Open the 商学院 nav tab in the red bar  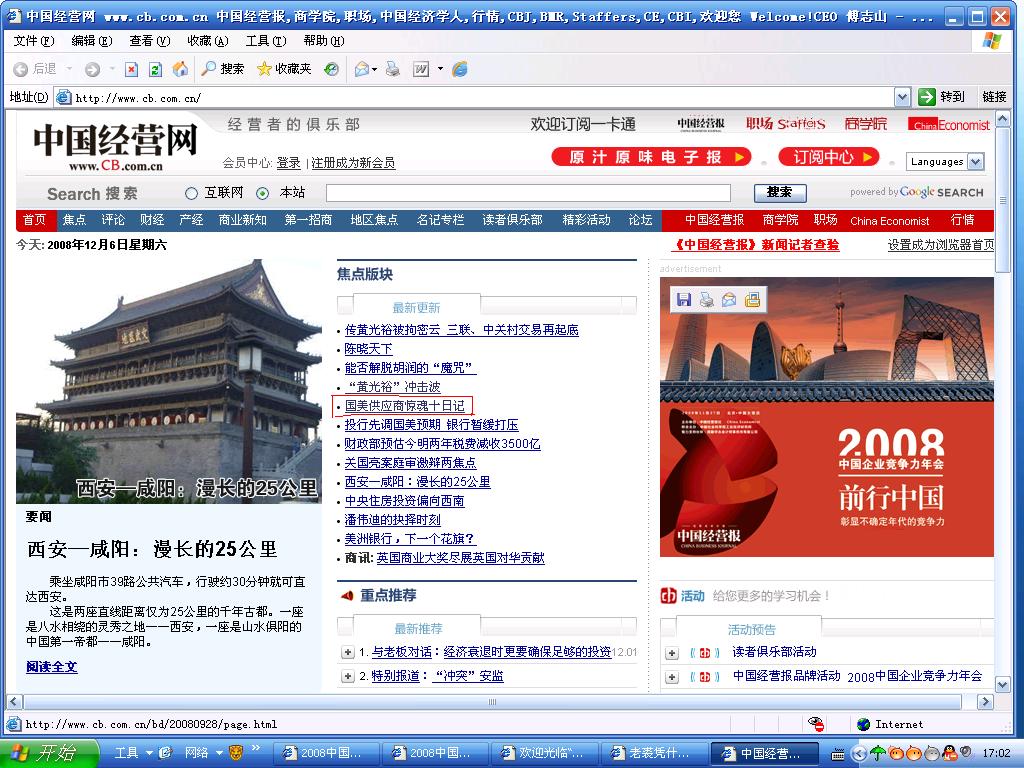[x=780, y=220]
